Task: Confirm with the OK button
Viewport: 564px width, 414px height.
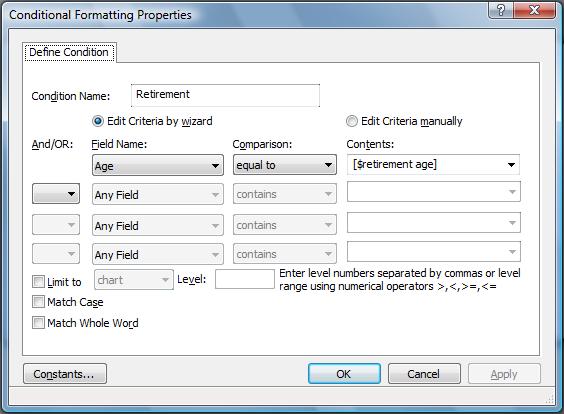Action: [344, 374]
